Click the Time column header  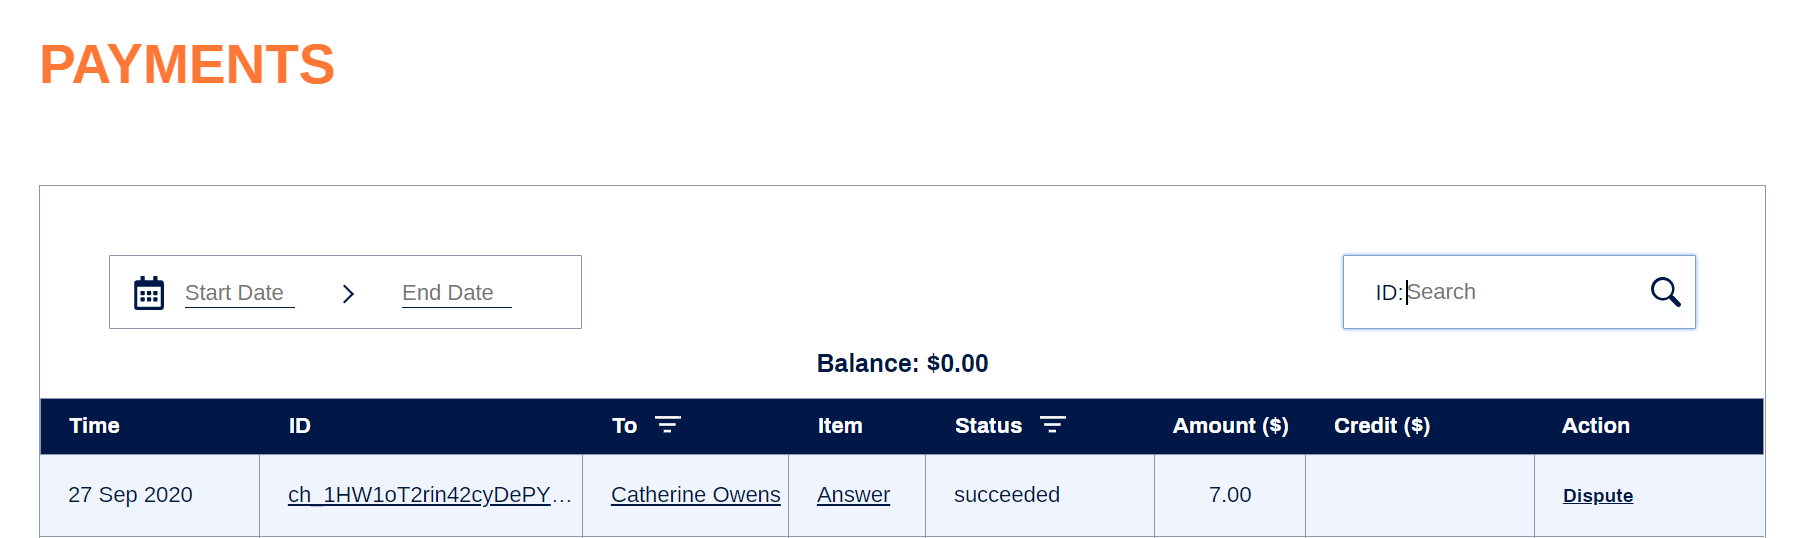(x=94, y=426)
